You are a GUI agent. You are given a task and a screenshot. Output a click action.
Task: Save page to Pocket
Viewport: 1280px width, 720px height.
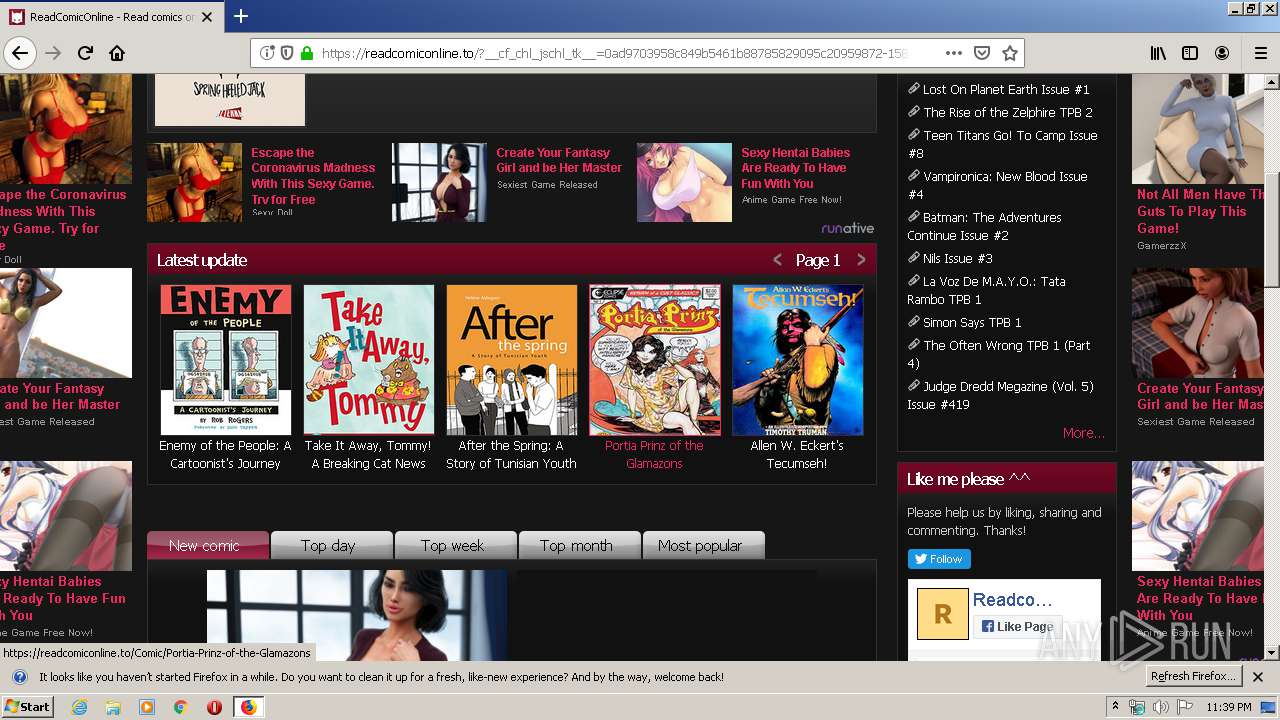[x=982, y=53]
